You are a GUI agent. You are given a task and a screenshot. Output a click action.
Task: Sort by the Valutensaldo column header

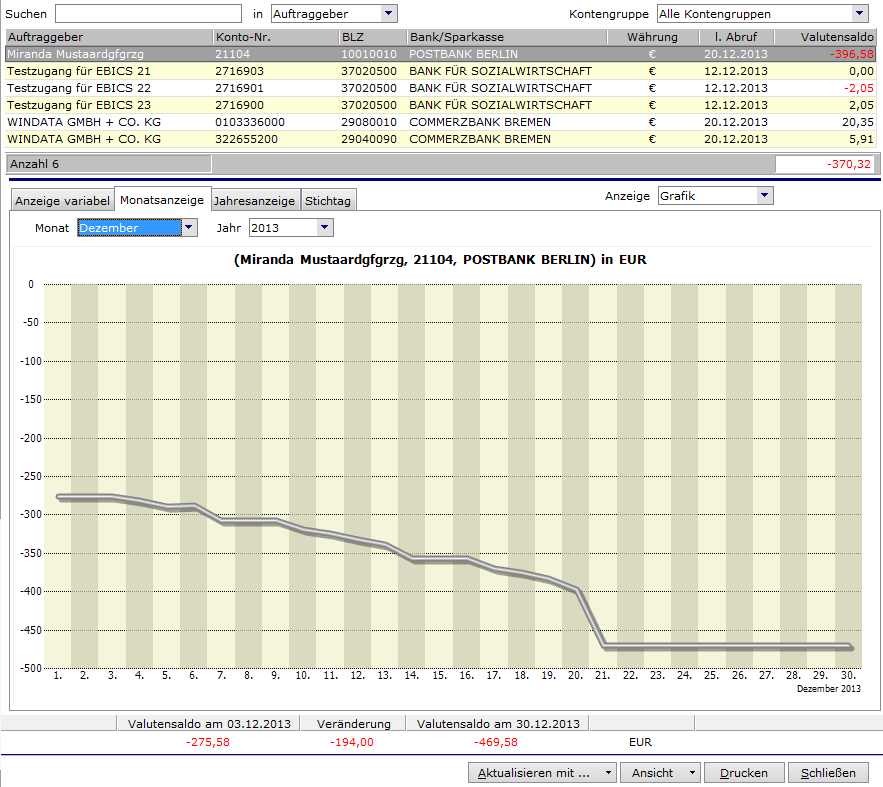pyautogui.click(x=825, y=37)
